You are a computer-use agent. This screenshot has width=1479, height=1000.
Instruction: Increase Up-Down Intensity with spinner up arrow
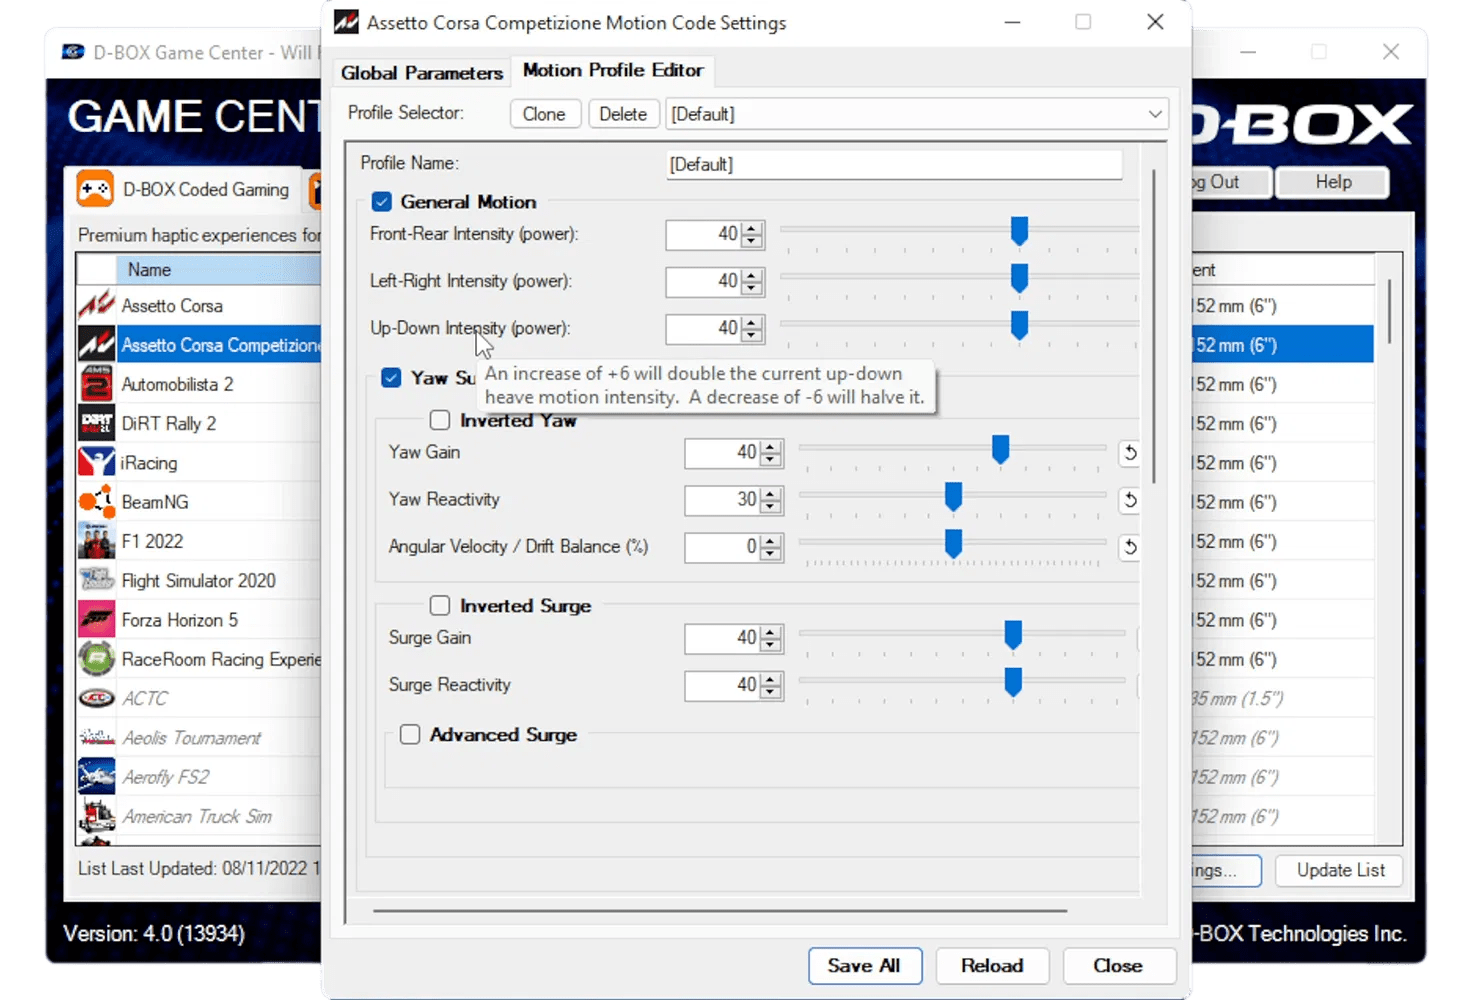[x=752, y=323]
